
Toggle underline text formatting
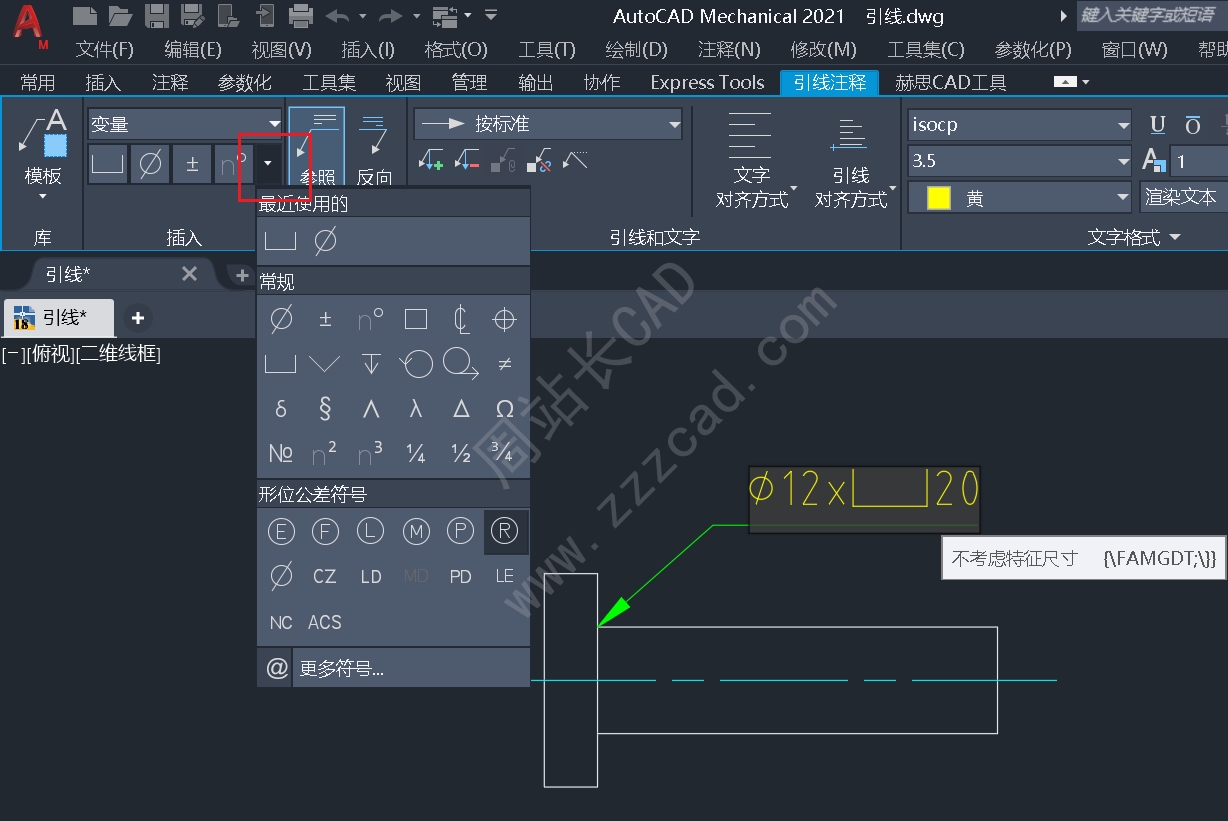pos(1158,125)
